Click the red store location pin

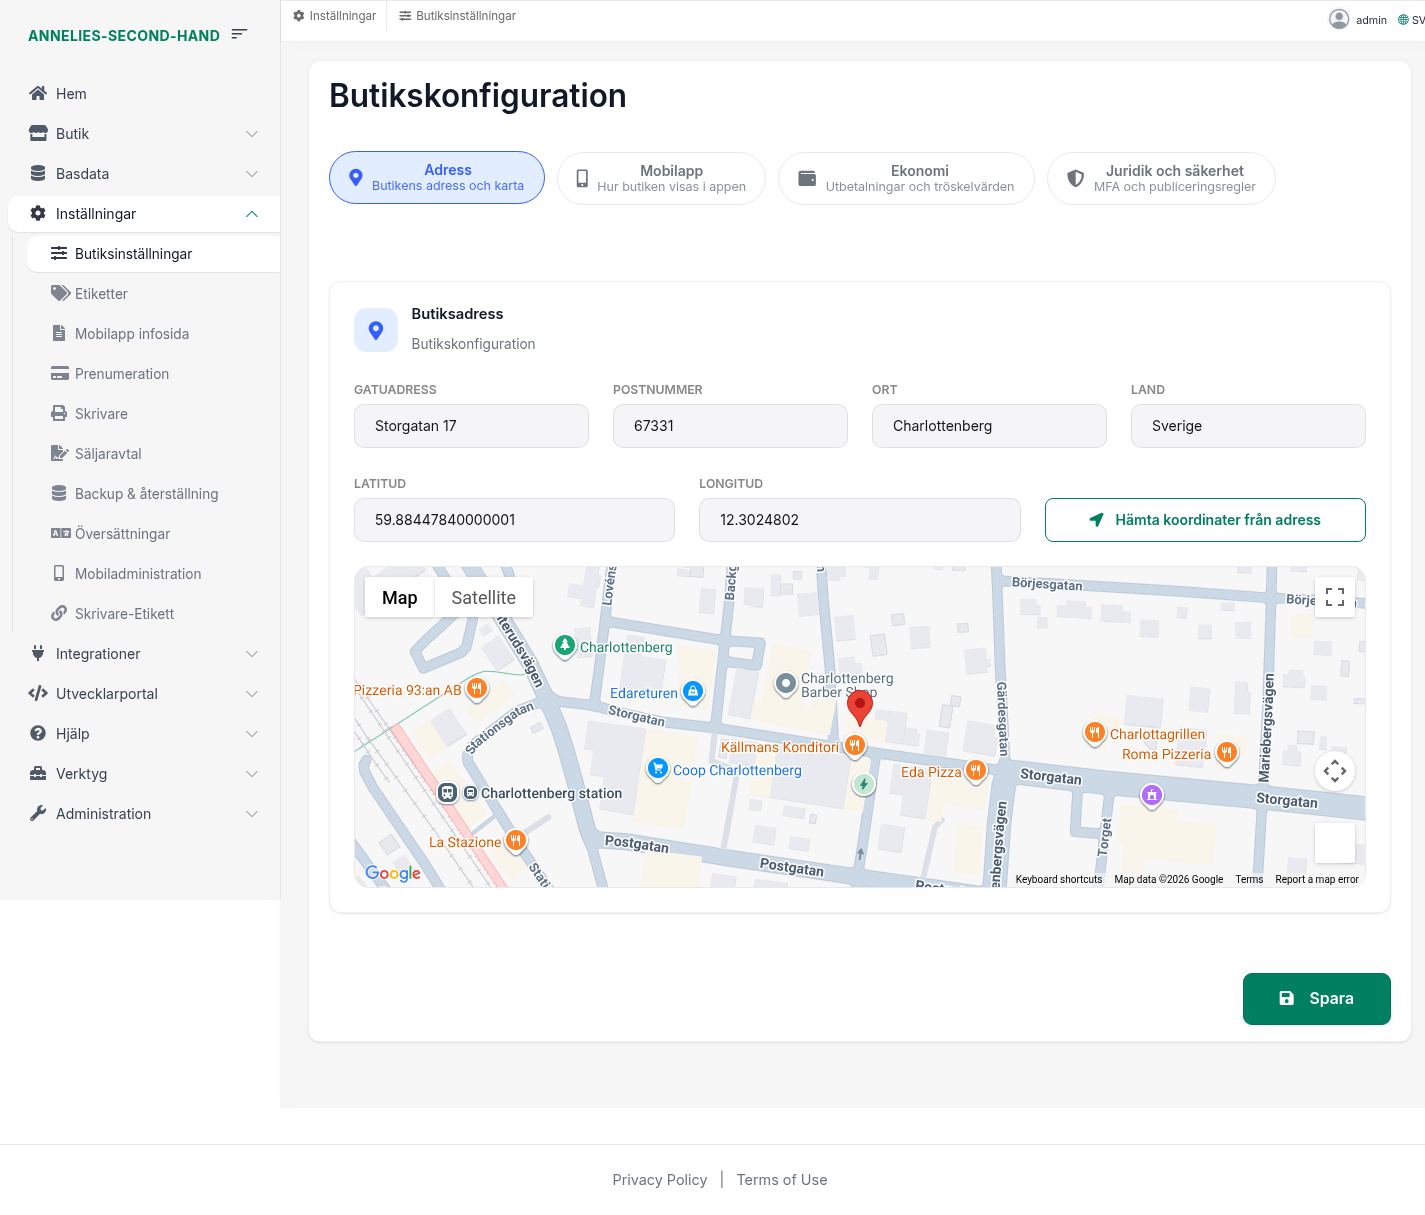[x=859, y=706]
